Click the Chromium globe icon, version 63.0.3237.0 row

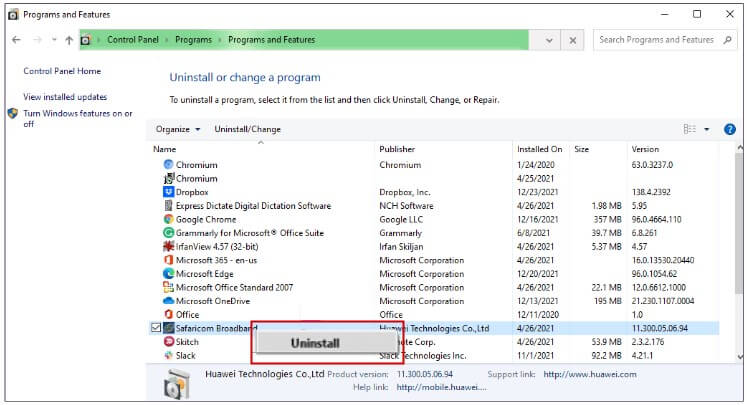168,164
